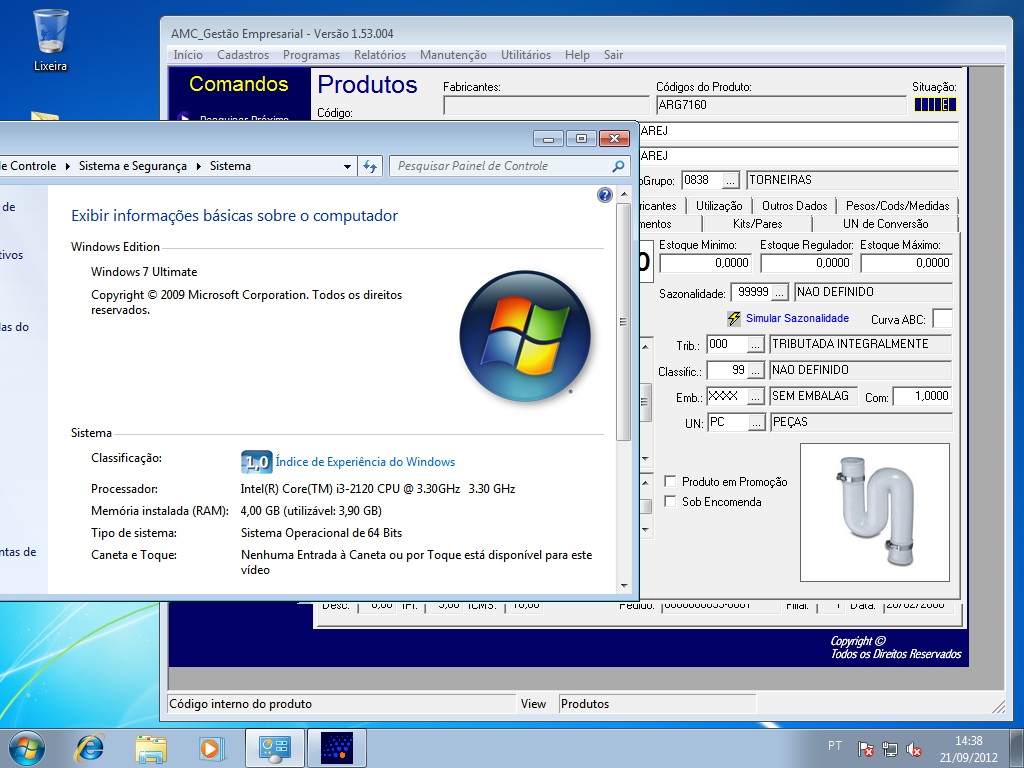This screenshot has height=768, width=1024.
Task: Click the network tray icon
Action: 889,749
